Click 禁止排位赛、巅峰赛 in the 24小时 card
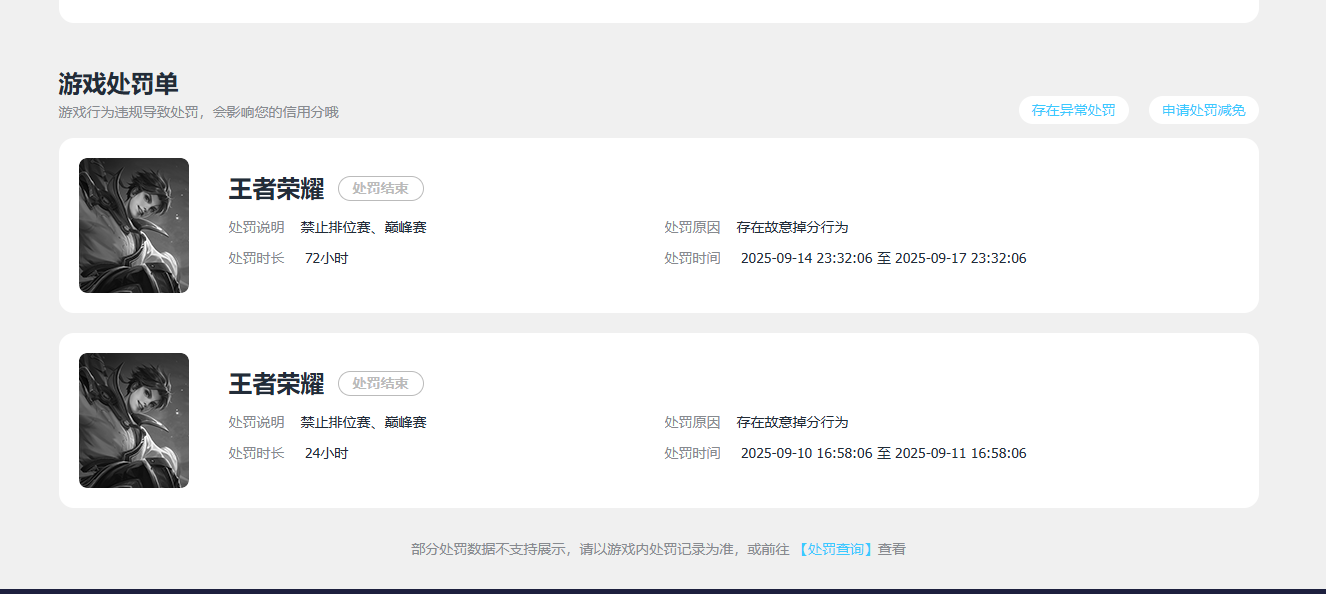The image size is (1326, 594). [364, 422]
